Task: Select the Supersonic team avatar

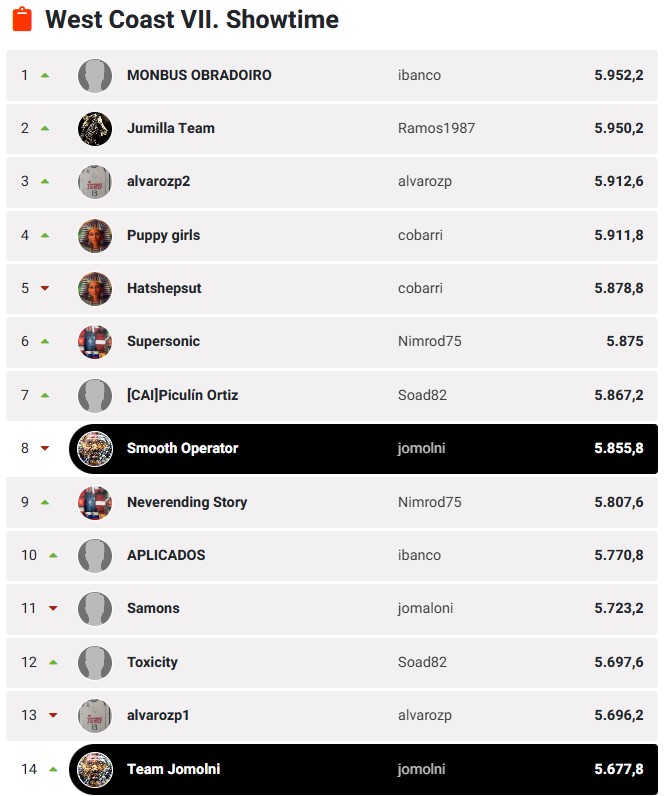Action: click(x=95, y=342)
